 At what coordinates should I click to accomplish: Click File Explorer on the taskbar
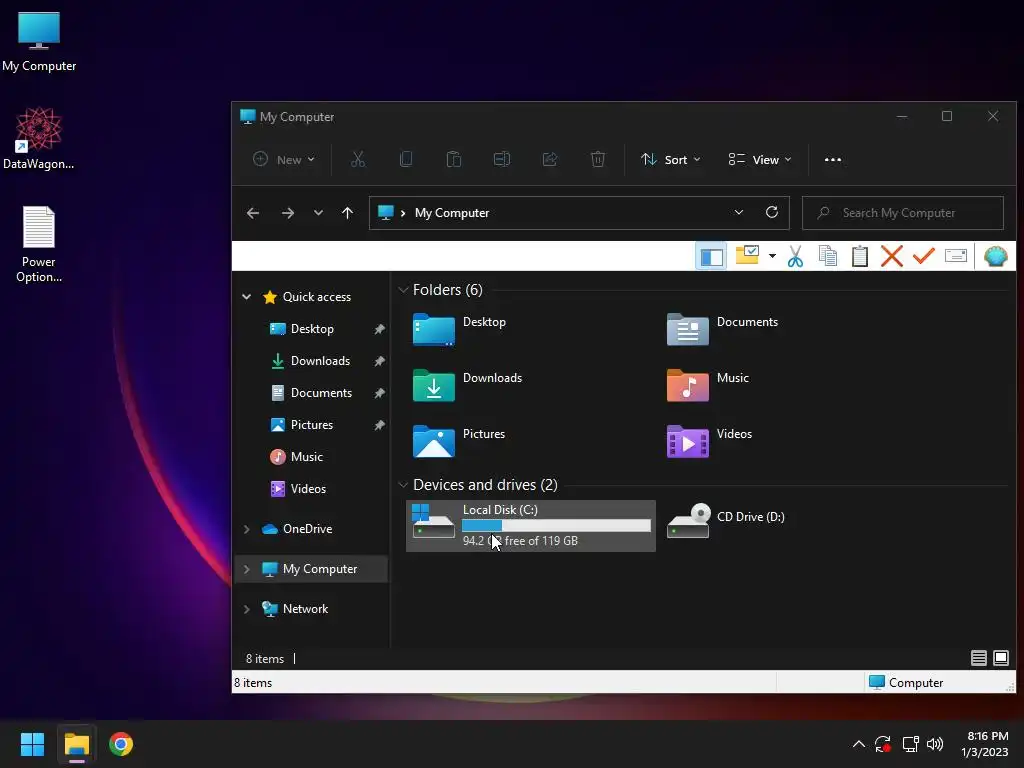pos(76,744)
